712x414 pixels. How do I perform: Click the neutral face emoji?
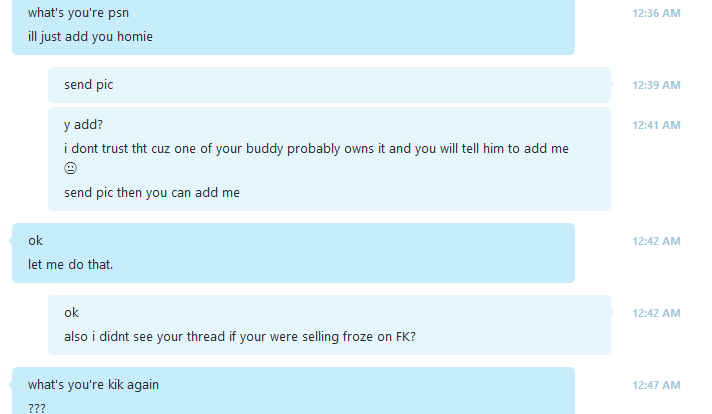70,168
